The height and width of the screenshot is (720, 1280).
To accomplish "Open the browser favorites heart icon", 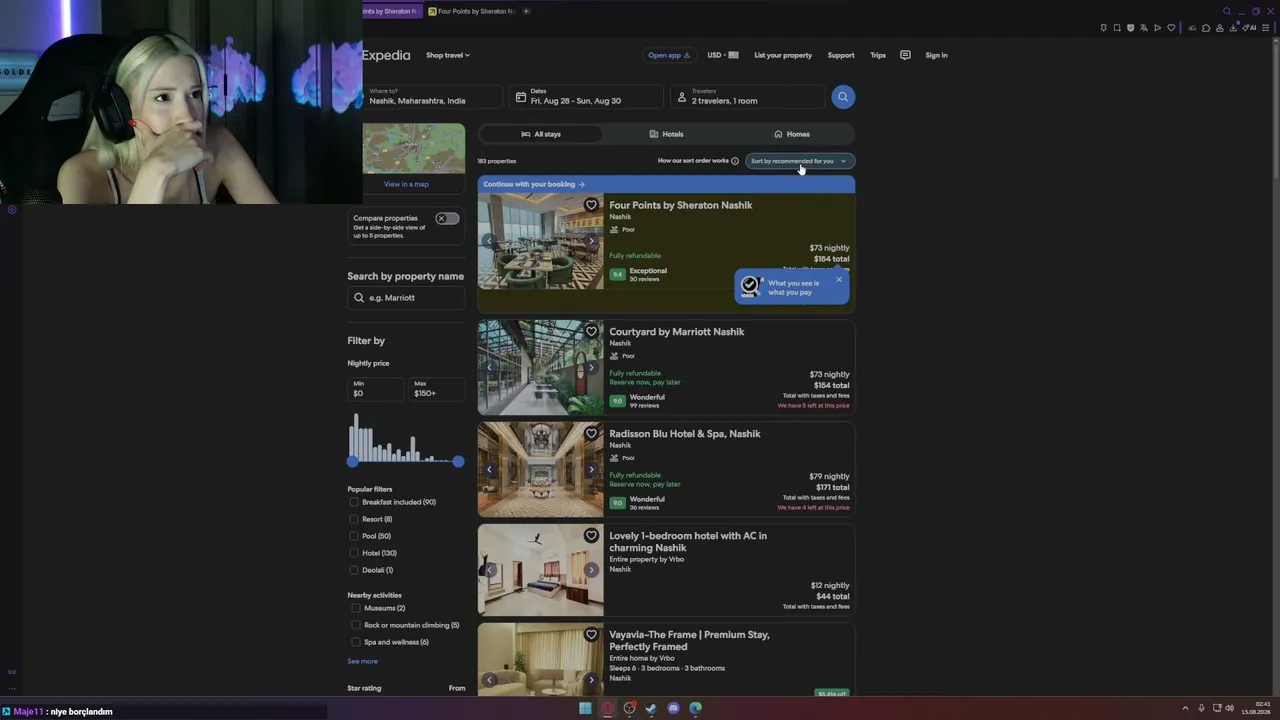I will [x=1171, y=28].
